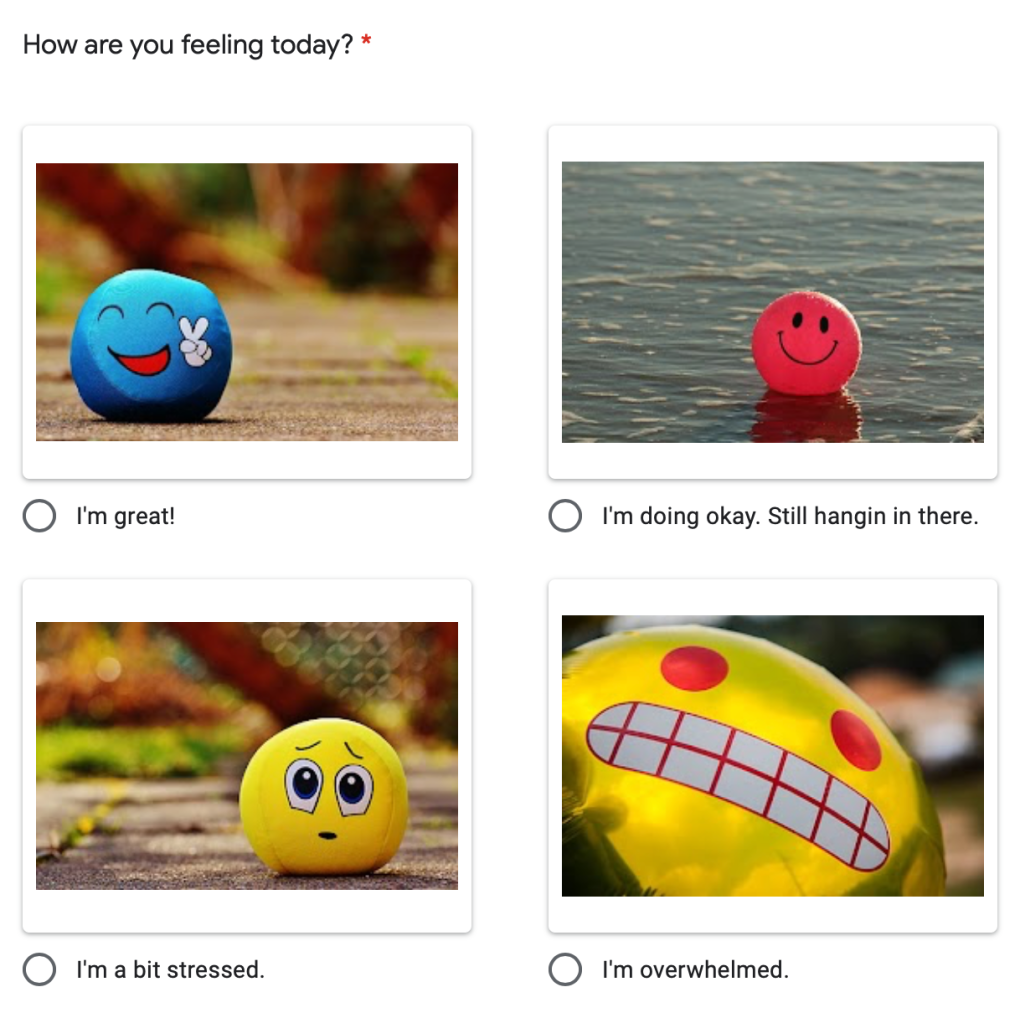
Task: Click the "I'm a bit stressed." label text
Action: (170, 970)
